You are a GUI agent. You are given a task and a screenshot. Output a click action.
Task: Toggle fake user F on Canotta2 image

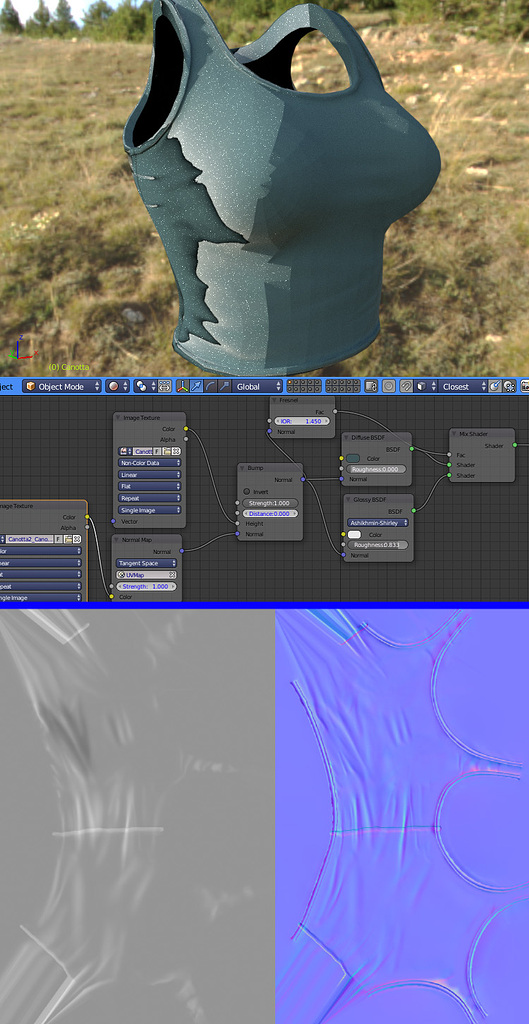[58, 539]
